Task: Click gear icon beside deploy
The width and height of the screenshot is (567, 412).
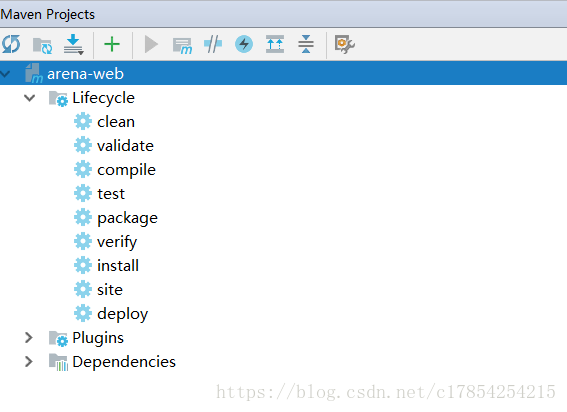Action: click(83, 313)
